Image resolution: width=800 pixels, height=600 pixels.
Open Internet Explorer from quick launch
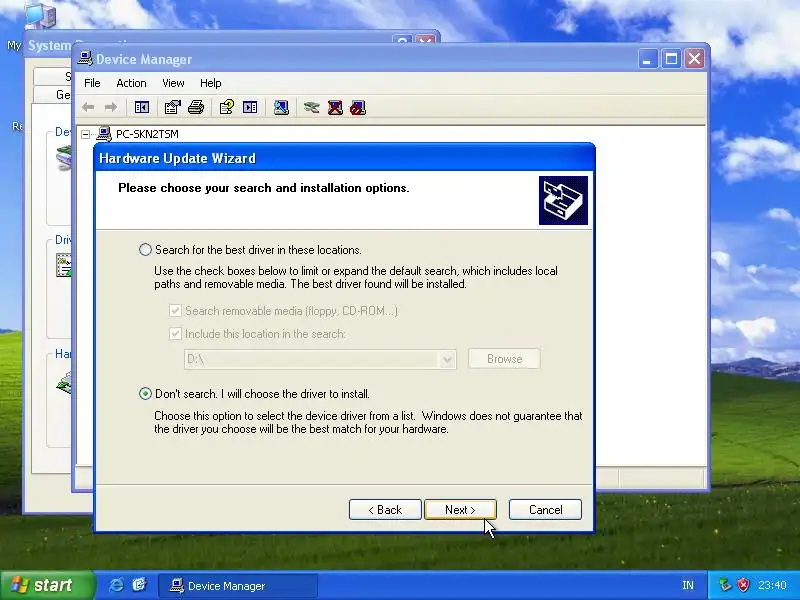(116, 585)
